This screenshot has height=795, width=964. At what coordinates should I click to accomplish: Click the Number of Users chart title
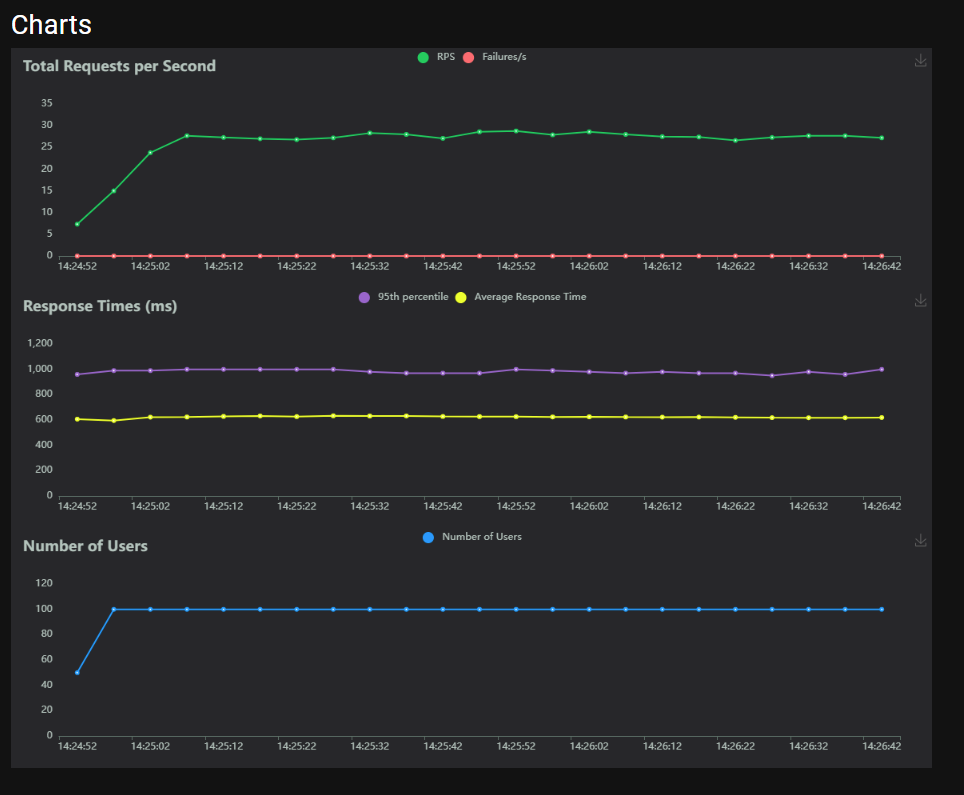coord(85,546)
